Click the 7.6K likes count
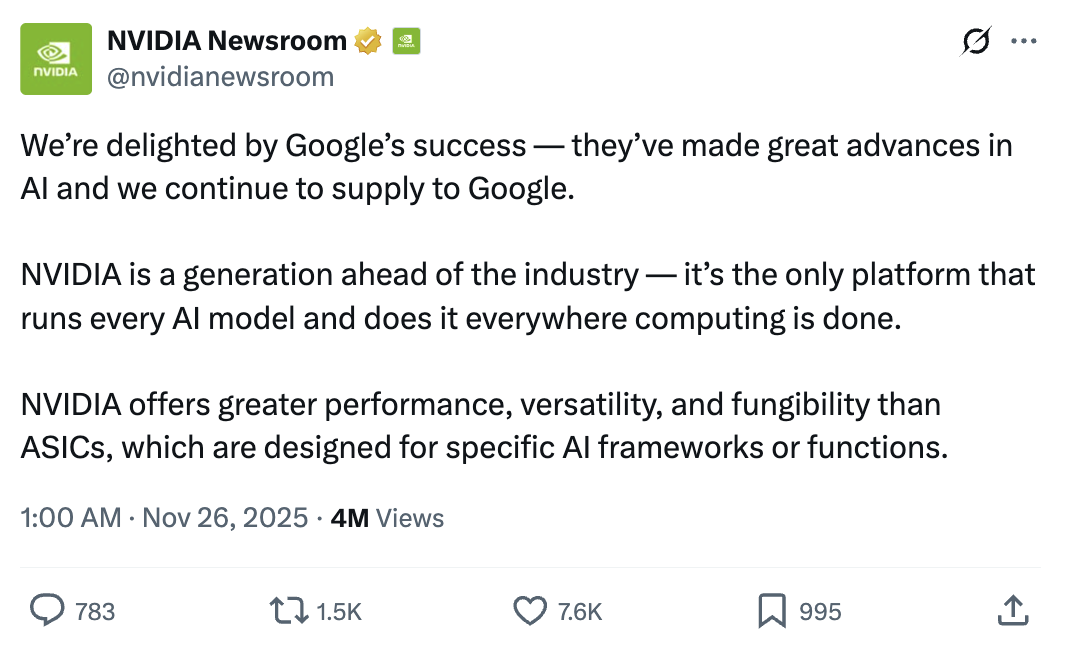The image size is (1066, 646). click(580, 611)
